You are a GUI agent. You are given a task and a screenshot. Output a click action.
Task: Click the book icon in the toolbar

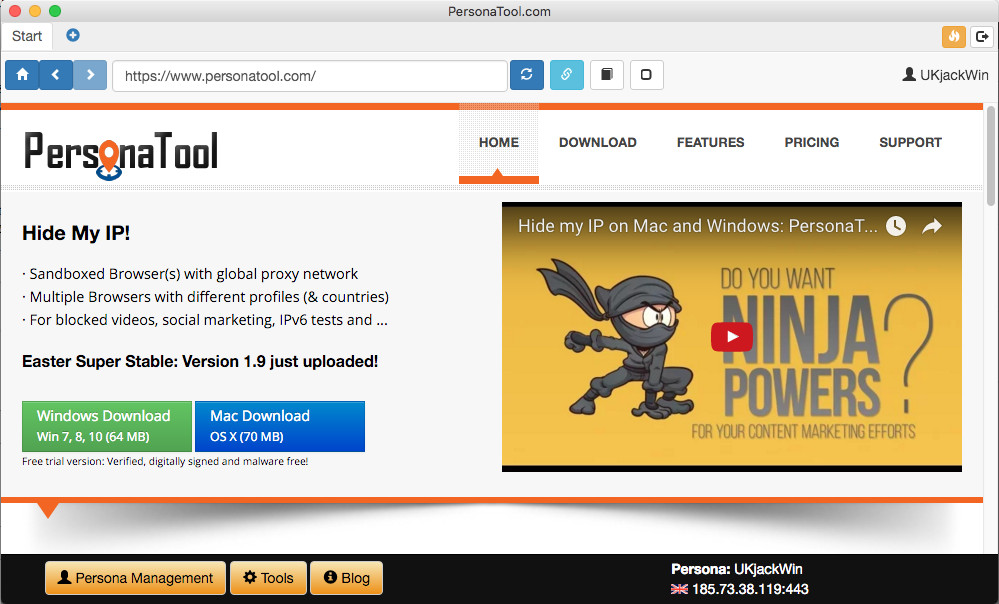(607, 75)
